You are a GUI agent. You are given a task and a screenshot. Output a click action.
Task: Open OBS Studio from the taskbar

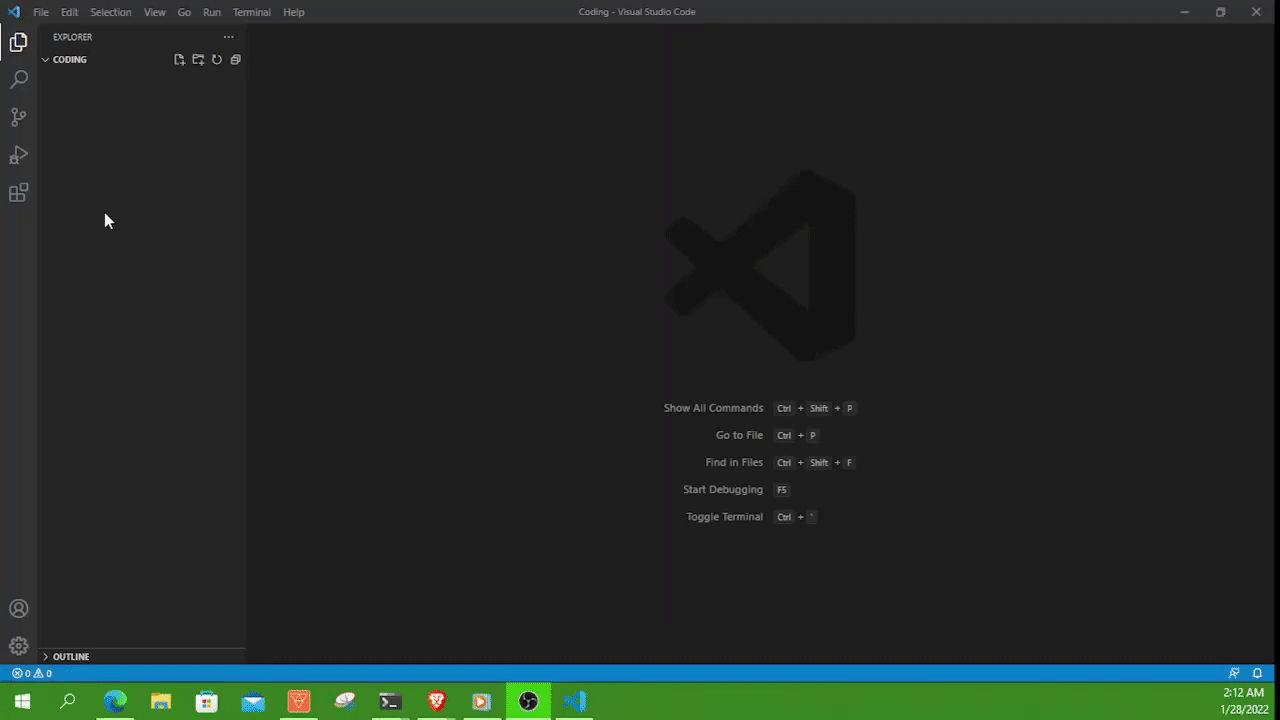[x=528, y=701]
